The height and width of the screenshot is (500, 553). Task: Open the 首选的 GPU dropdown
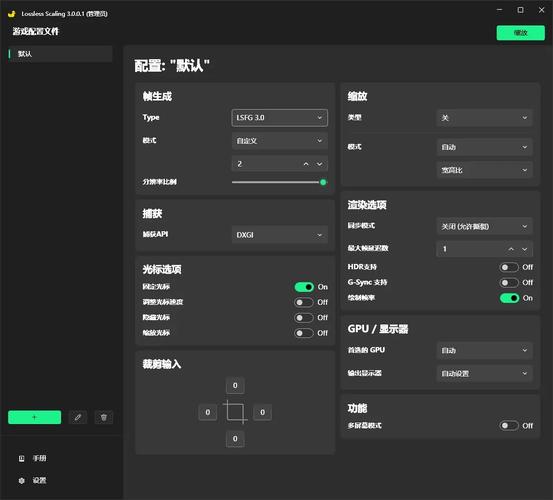(x=485, y=350)
